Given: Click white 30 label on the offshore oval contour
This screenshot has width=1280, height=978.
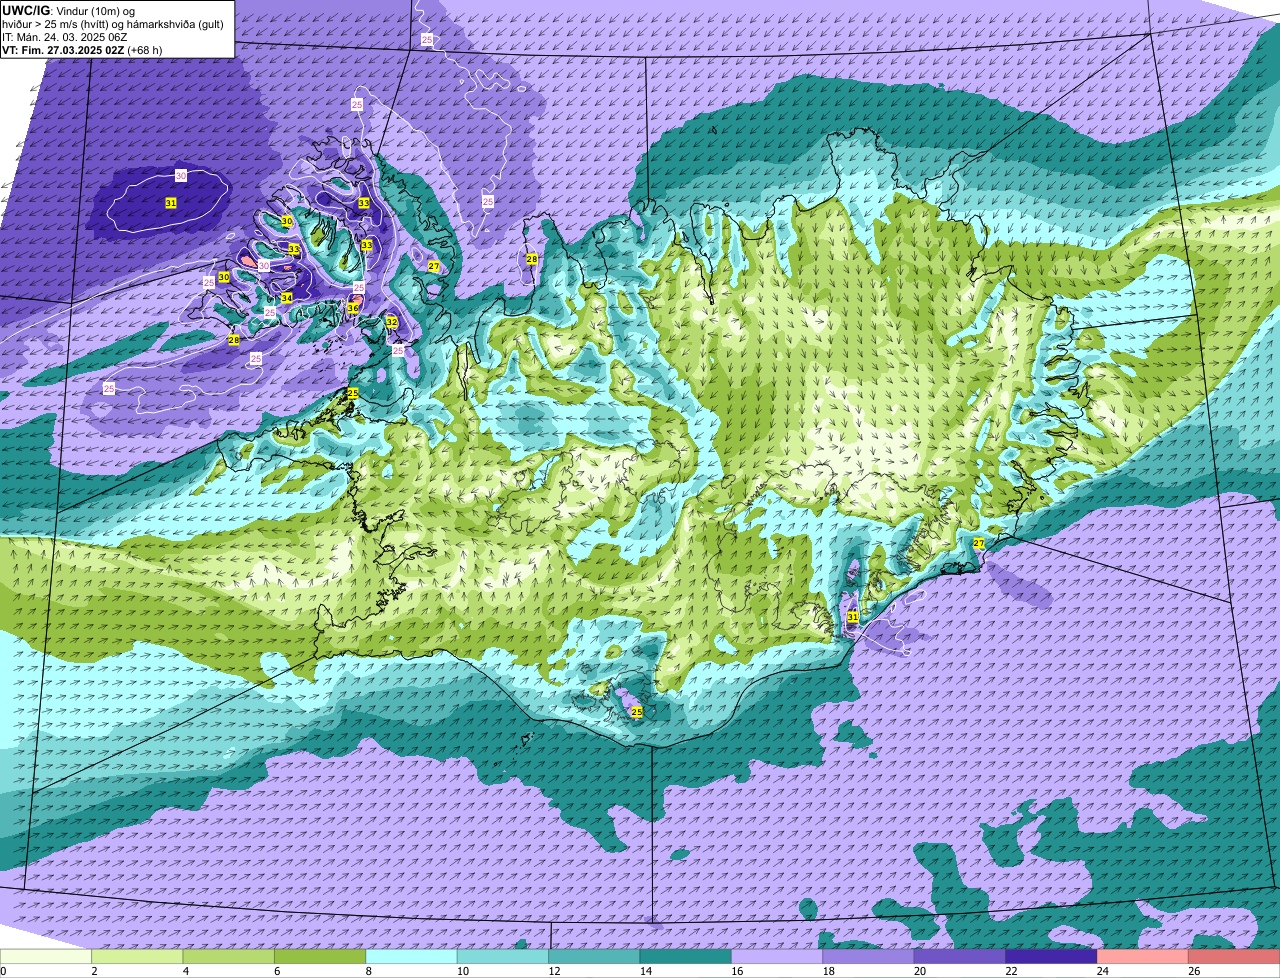Looking at the screenshot, I should 181,176.
